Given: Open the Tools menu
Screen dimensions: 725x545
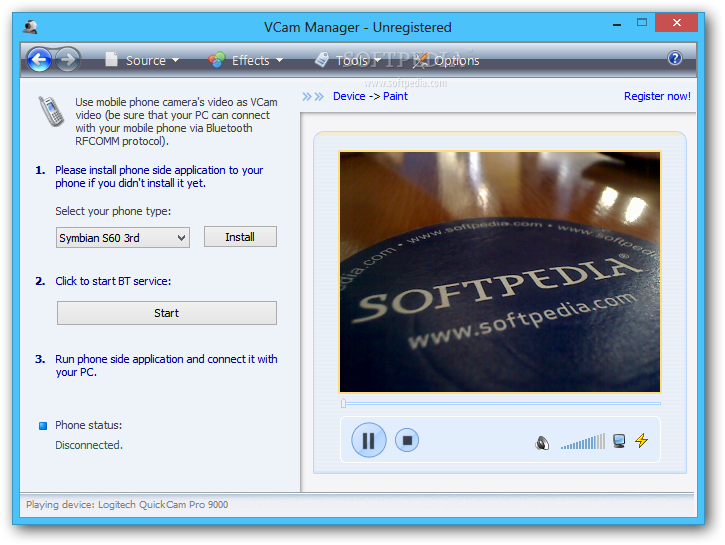Looking at the screenshot, I should coord(348,60).
